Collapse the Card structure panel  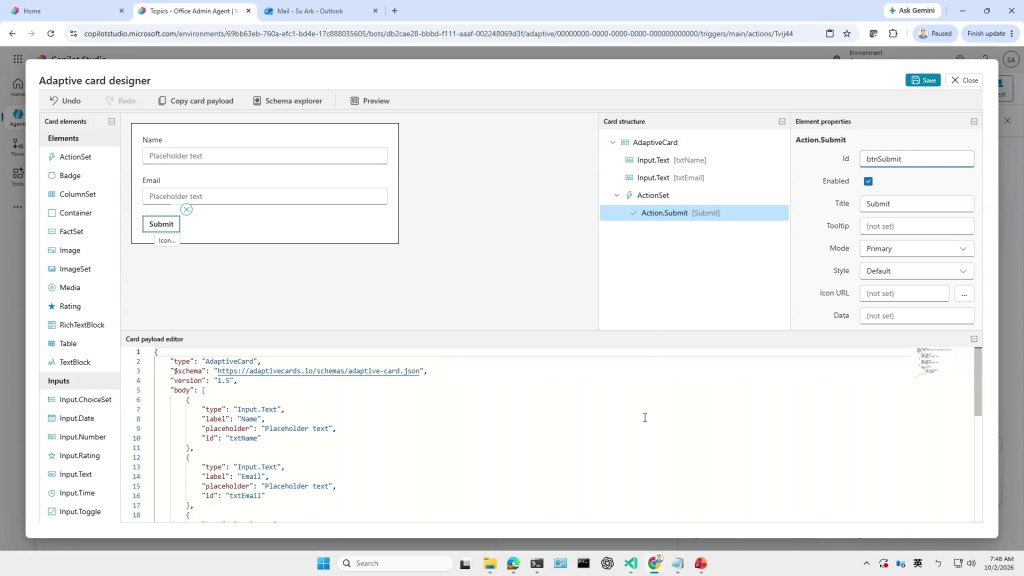point(782,121)
